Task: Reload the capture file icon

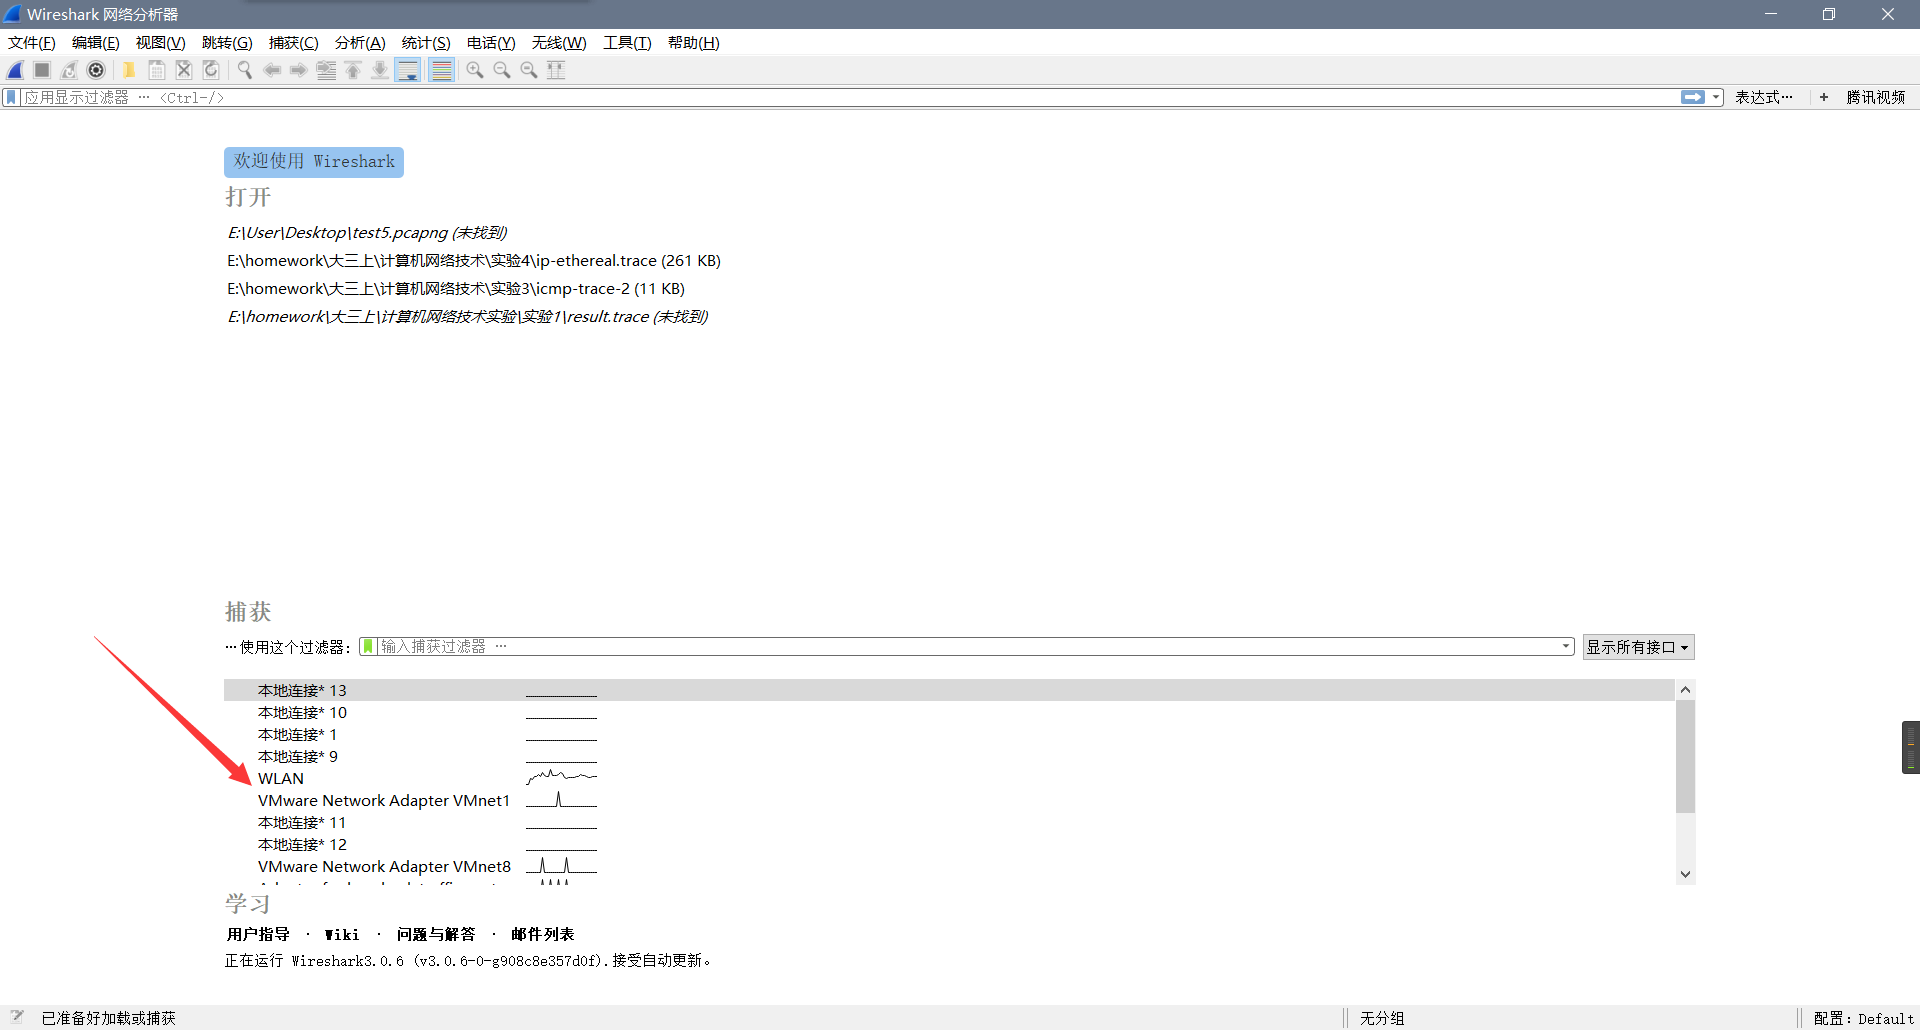Action: pos(211,70)
